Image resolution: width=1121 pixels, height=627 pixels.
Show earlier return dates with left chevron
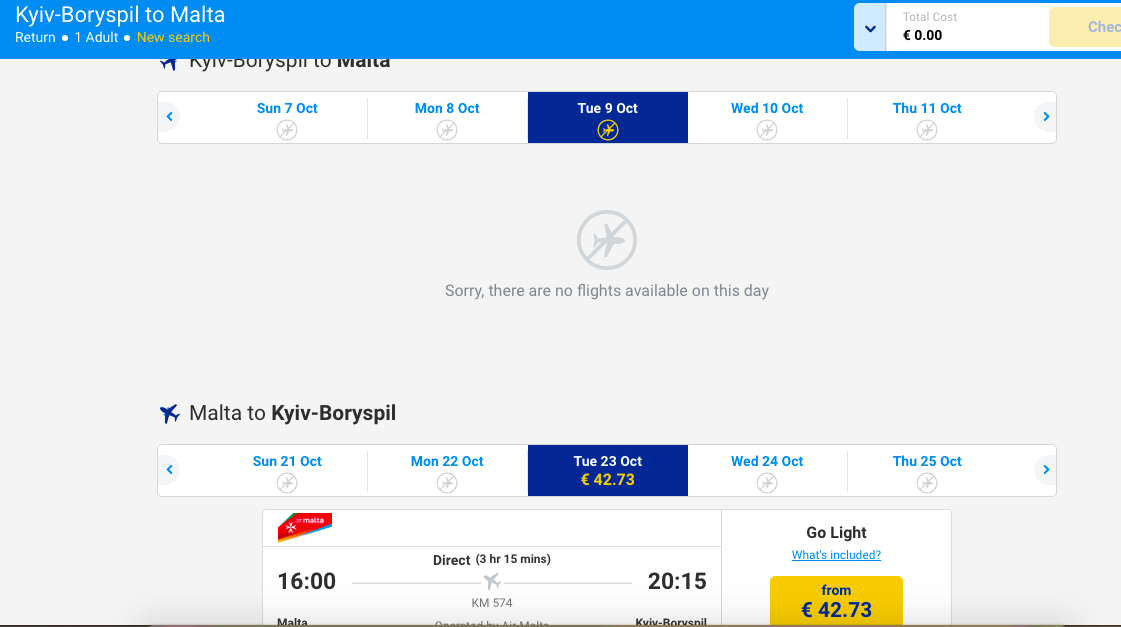[x=170, y=470]
